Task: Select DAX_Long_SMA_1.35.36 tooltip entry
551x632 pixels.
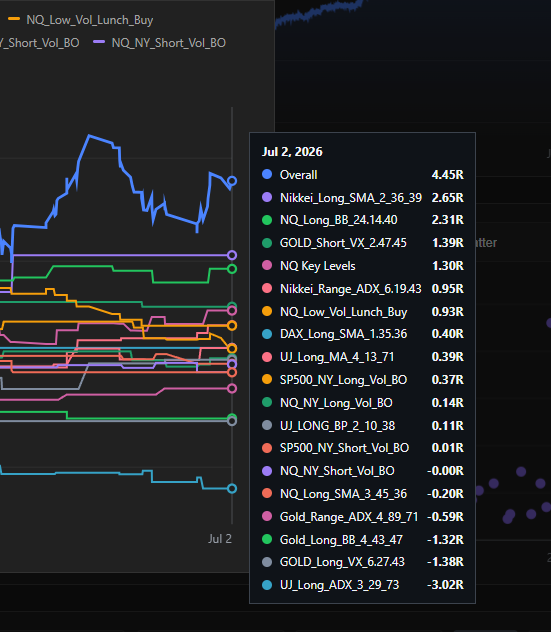Action: [343, 334]
